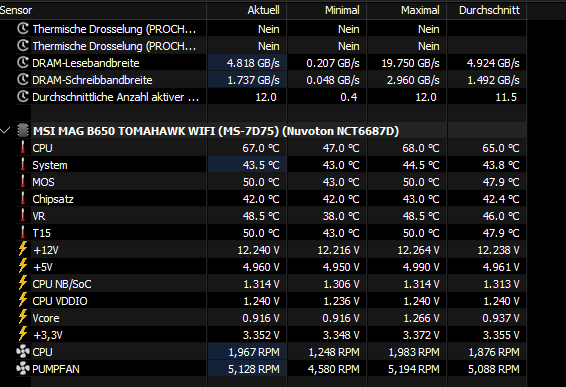This screenshot has width=566, height=387.
Task: Select the MOS temperature label
Action: tap(43, 182)
